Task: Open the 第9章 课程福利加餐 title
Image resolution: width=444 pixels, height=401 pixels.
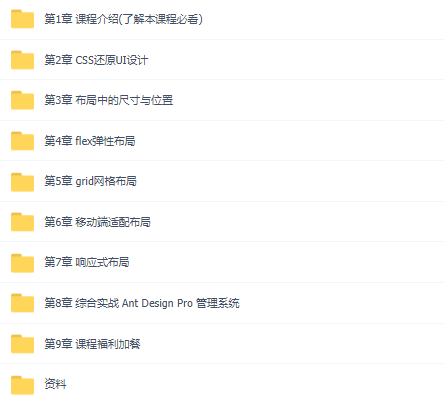Action: click(92, 344)
